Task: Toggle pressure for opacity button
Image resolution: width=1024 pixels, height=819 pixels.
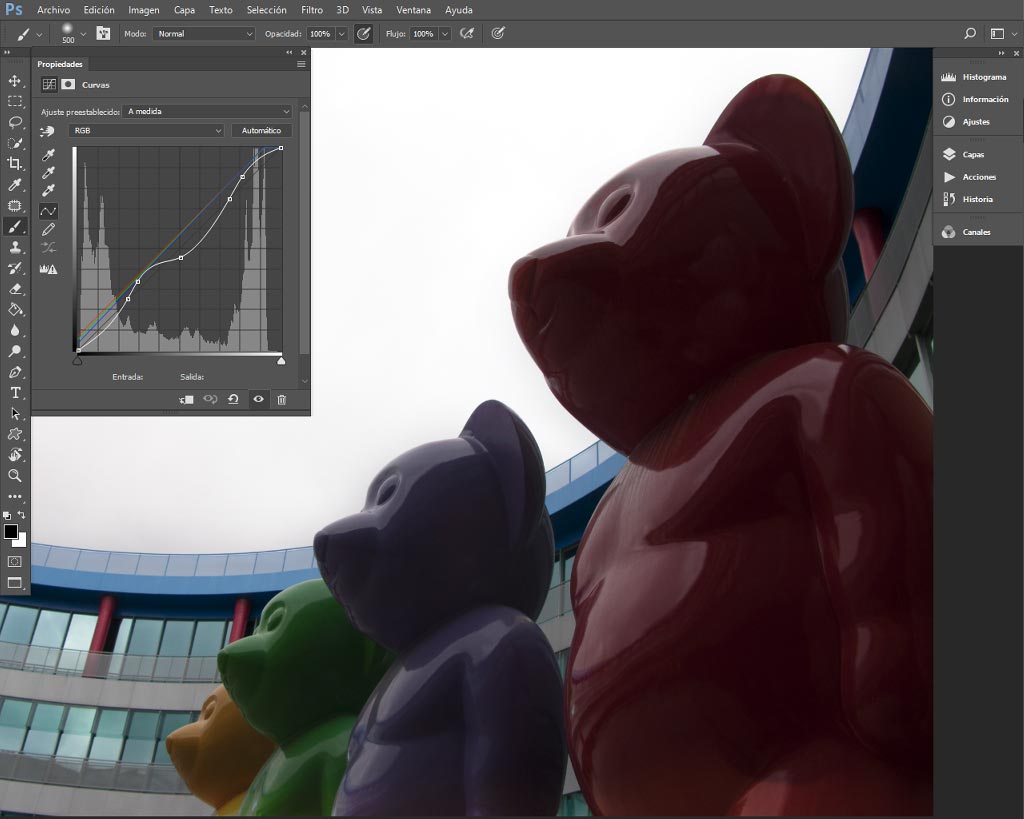Action: (x=364, y=34)
